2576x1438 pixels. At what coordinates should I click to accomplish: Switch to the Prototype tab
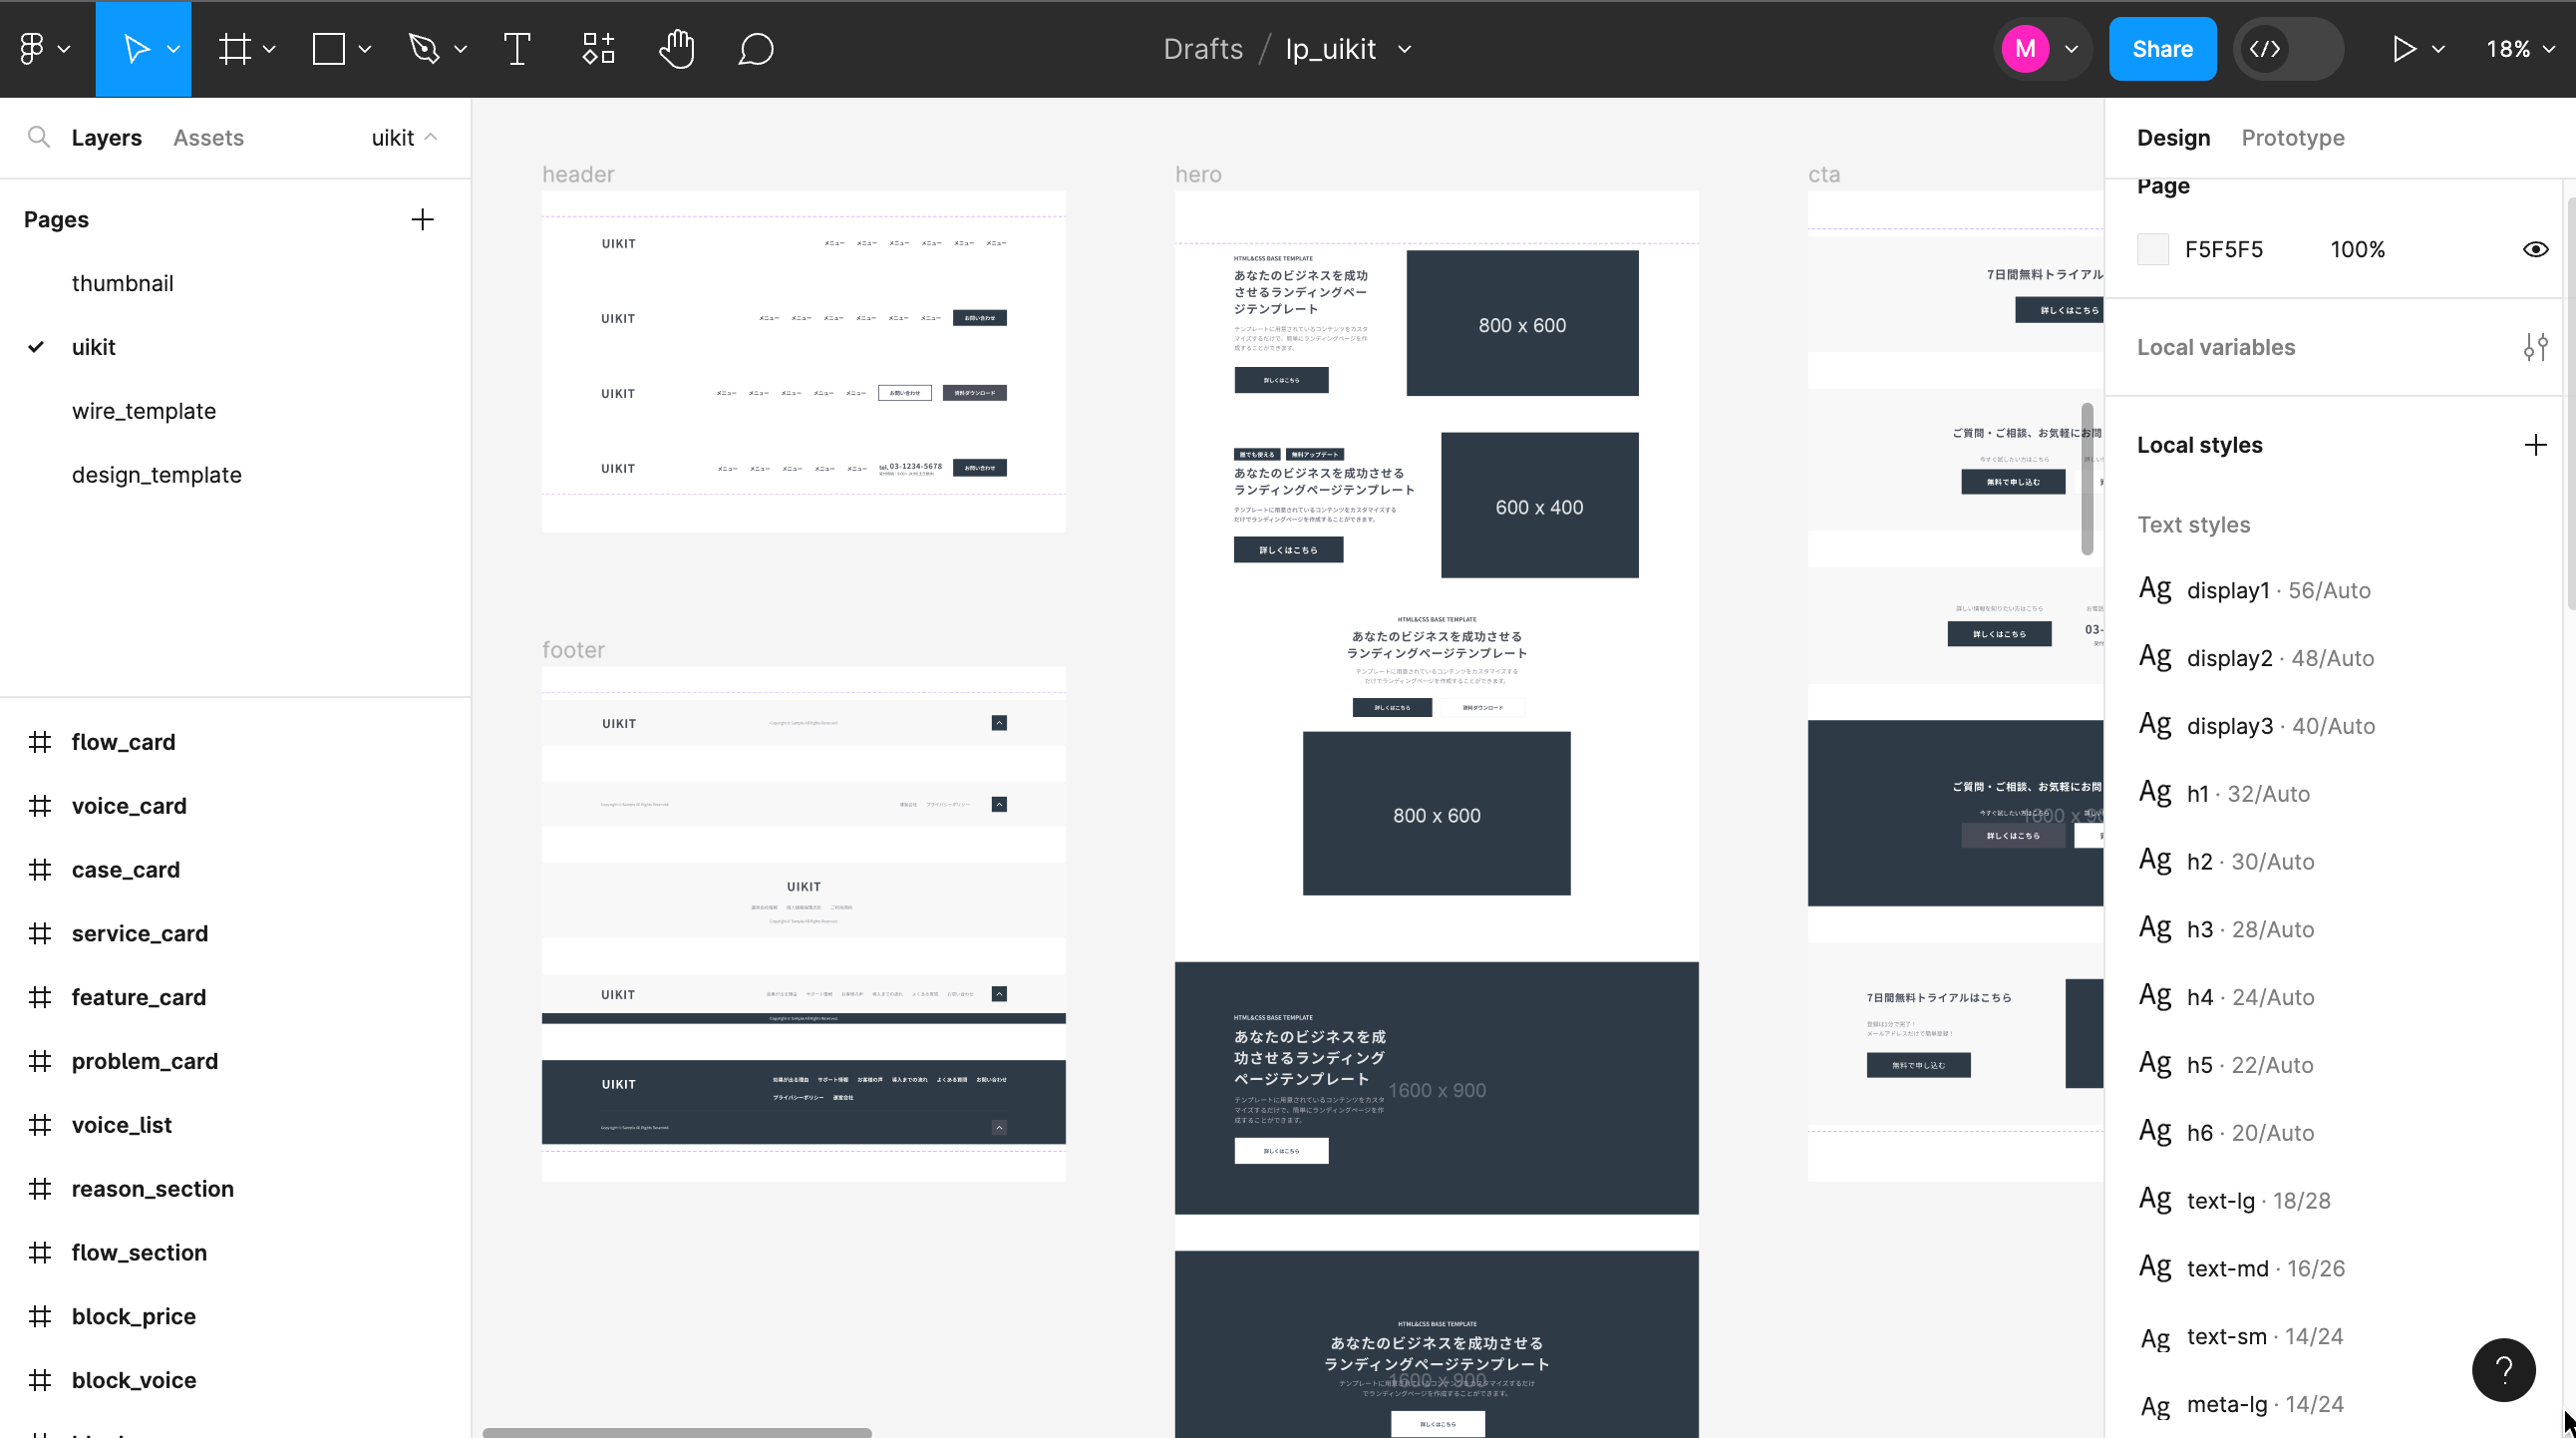tap(2292, 138)
